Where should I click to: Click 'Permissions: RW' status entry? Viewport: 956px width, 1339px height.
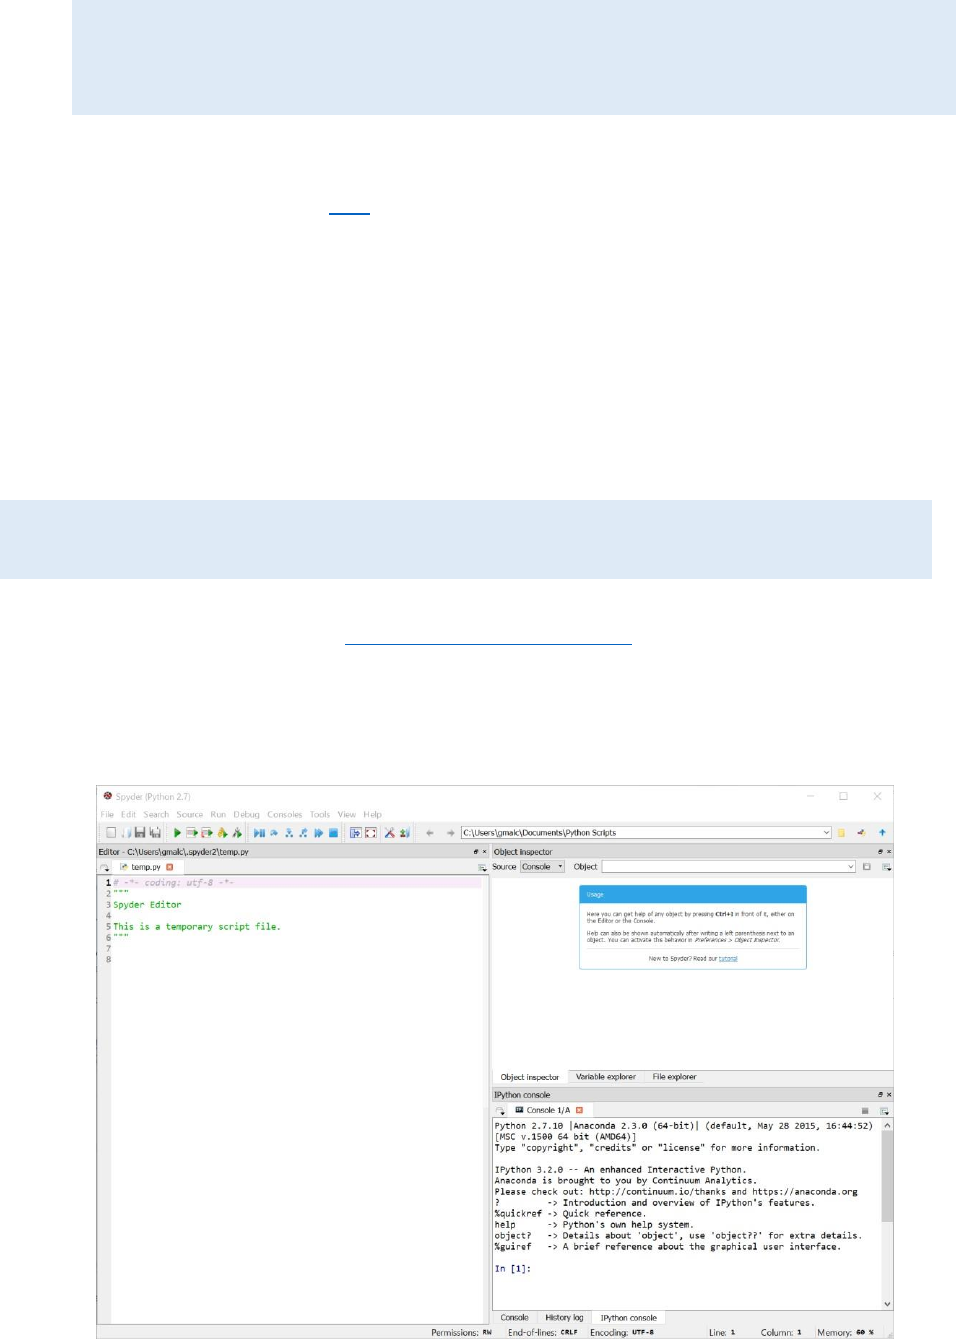coord(461,1332)
